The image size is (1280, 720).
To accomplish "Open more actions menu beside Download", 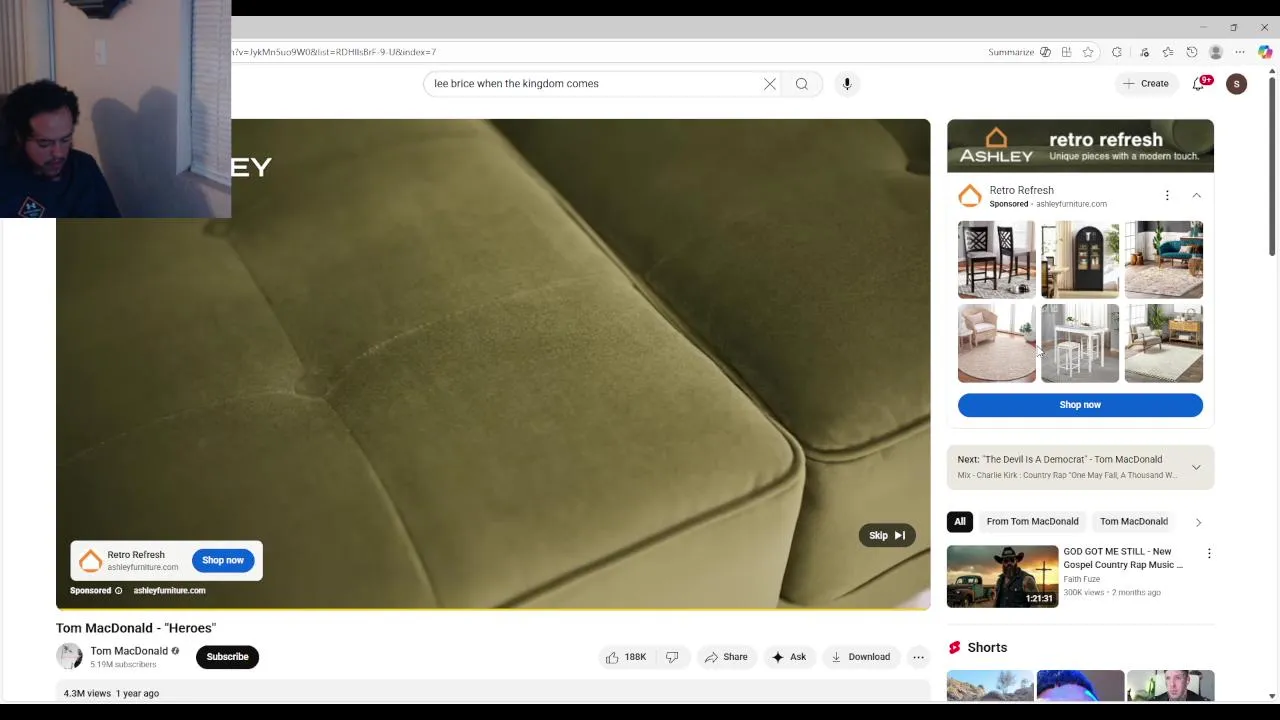I will click(x=918, y=657).
